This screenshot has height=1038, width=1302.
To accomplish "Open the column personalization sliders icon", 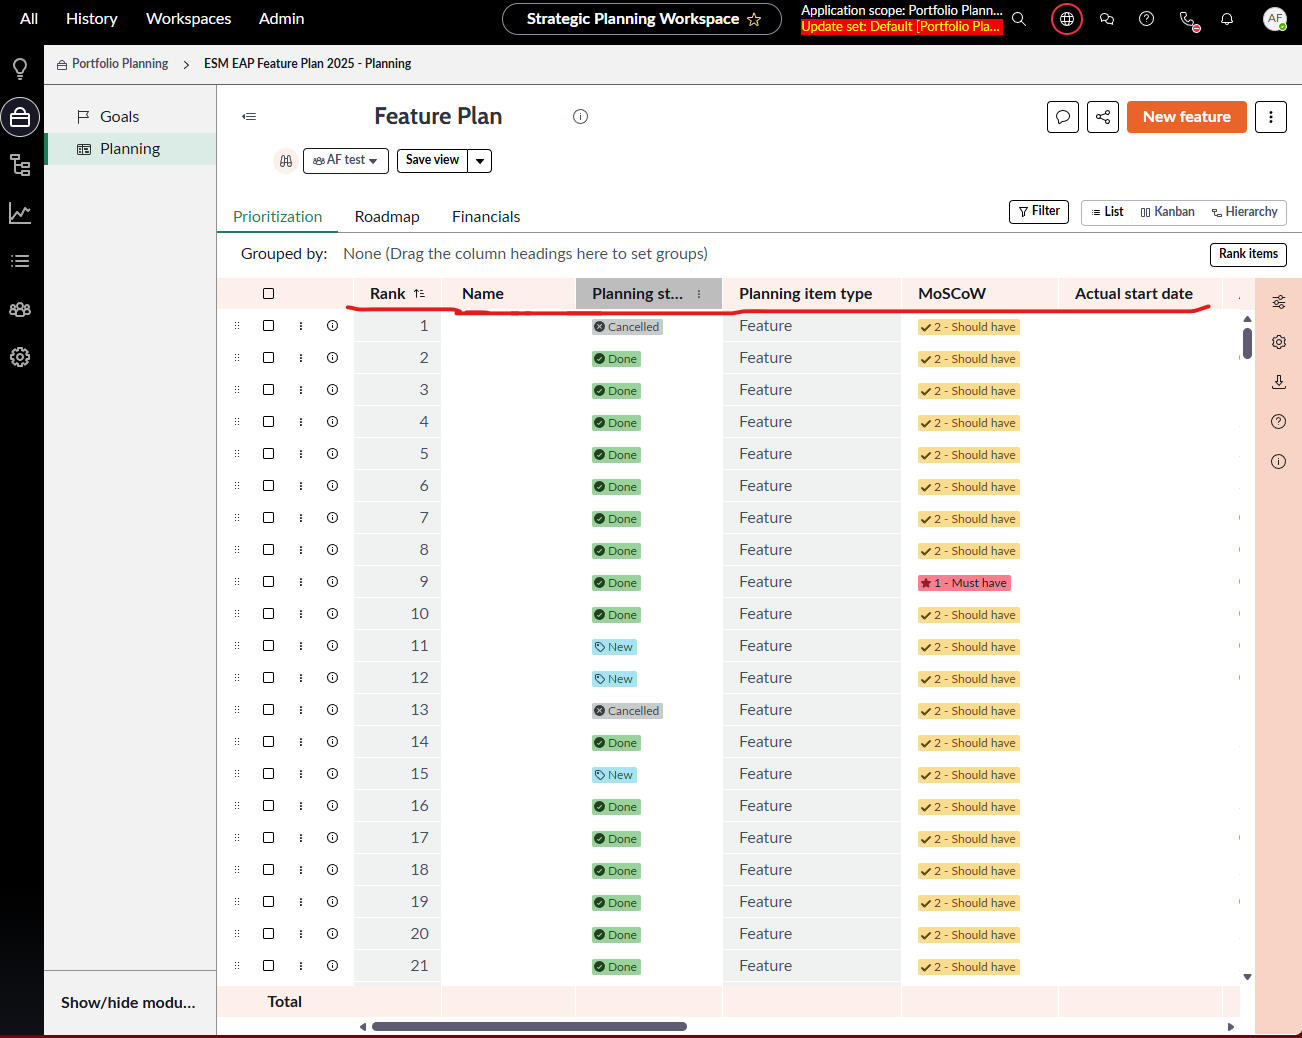I will coord(1278,302).
